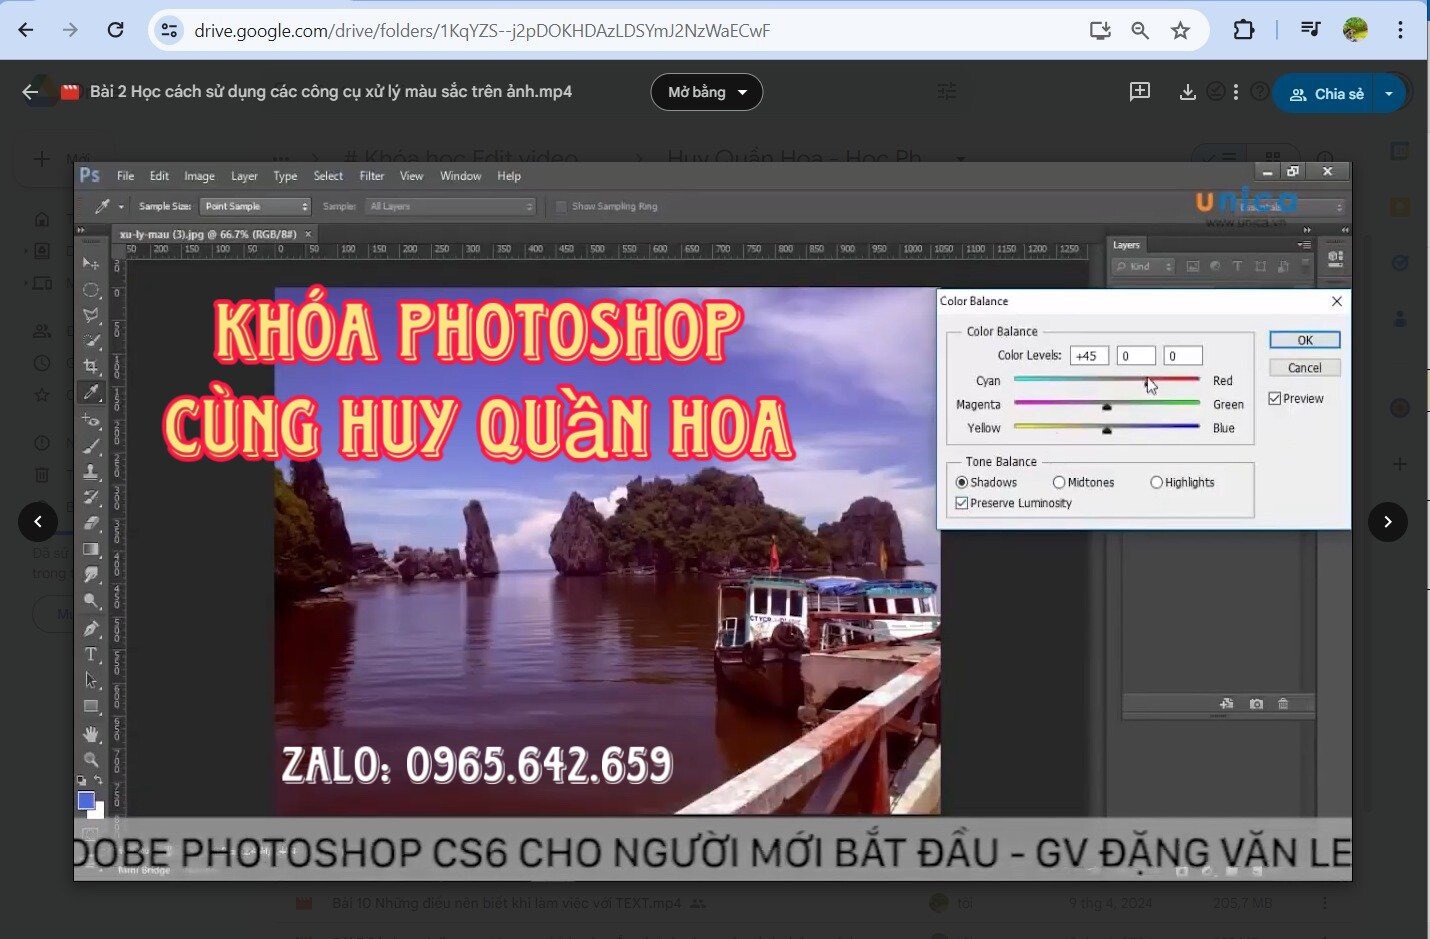The image size is (1430, 939).
Task: Click Cancel in Color Balance dialog
Action: [1305, 368]
